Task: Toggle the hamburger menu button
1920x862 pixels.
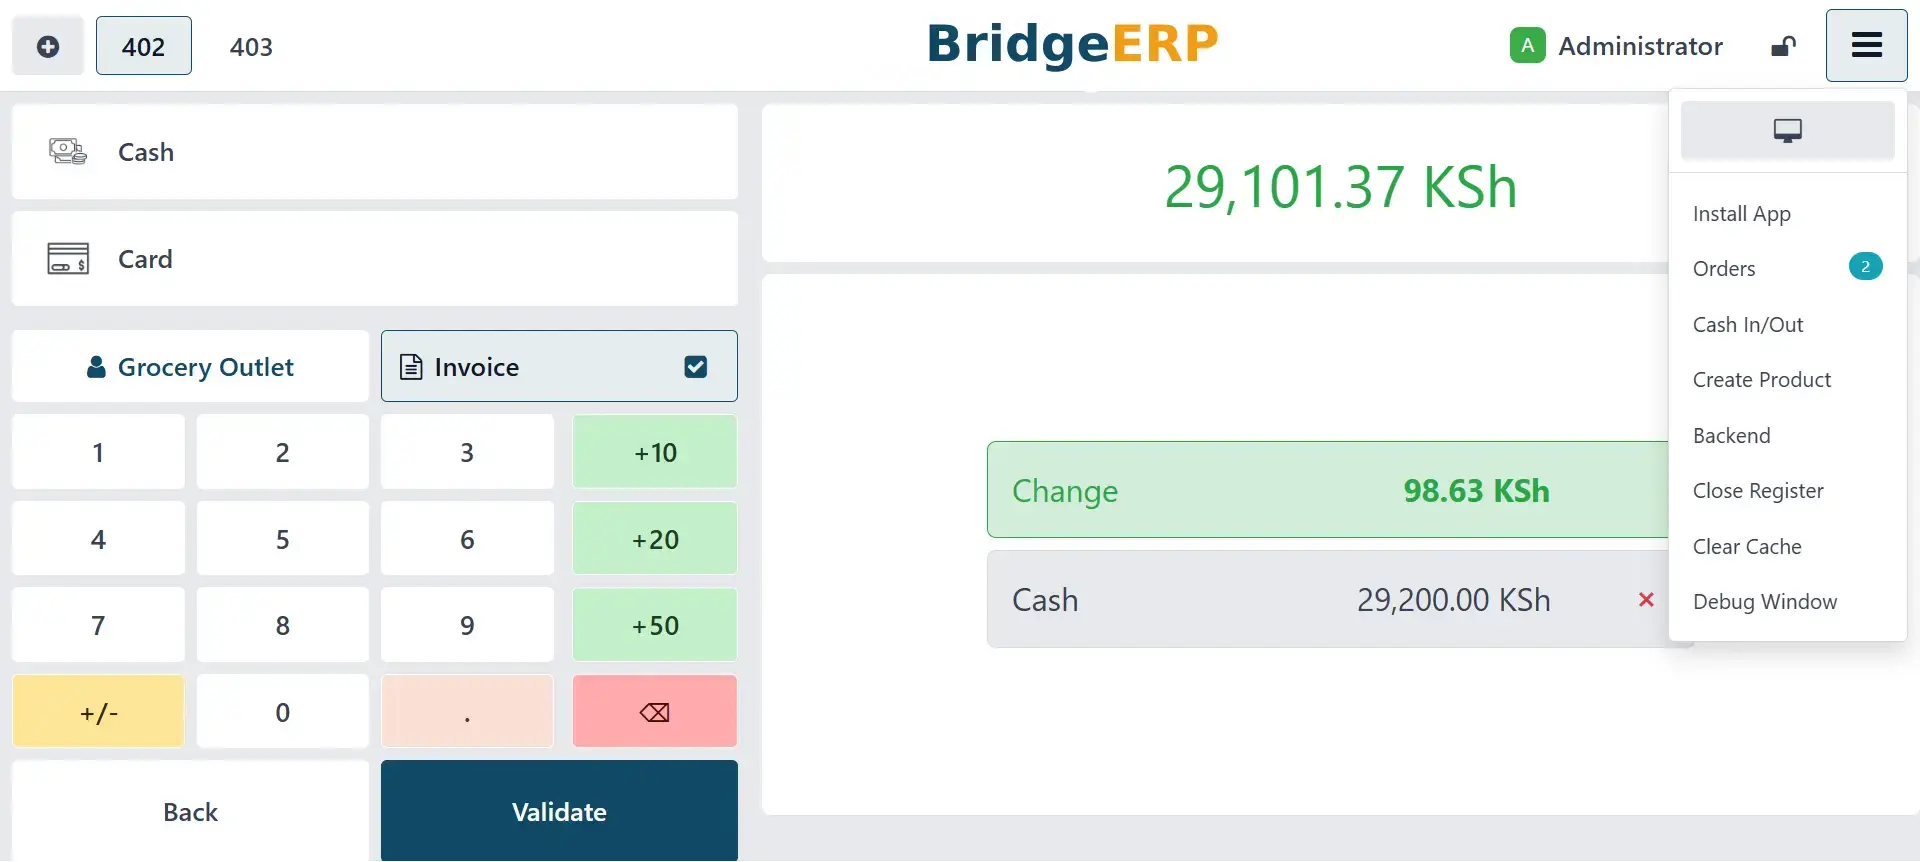Action: click(1866, 46)
